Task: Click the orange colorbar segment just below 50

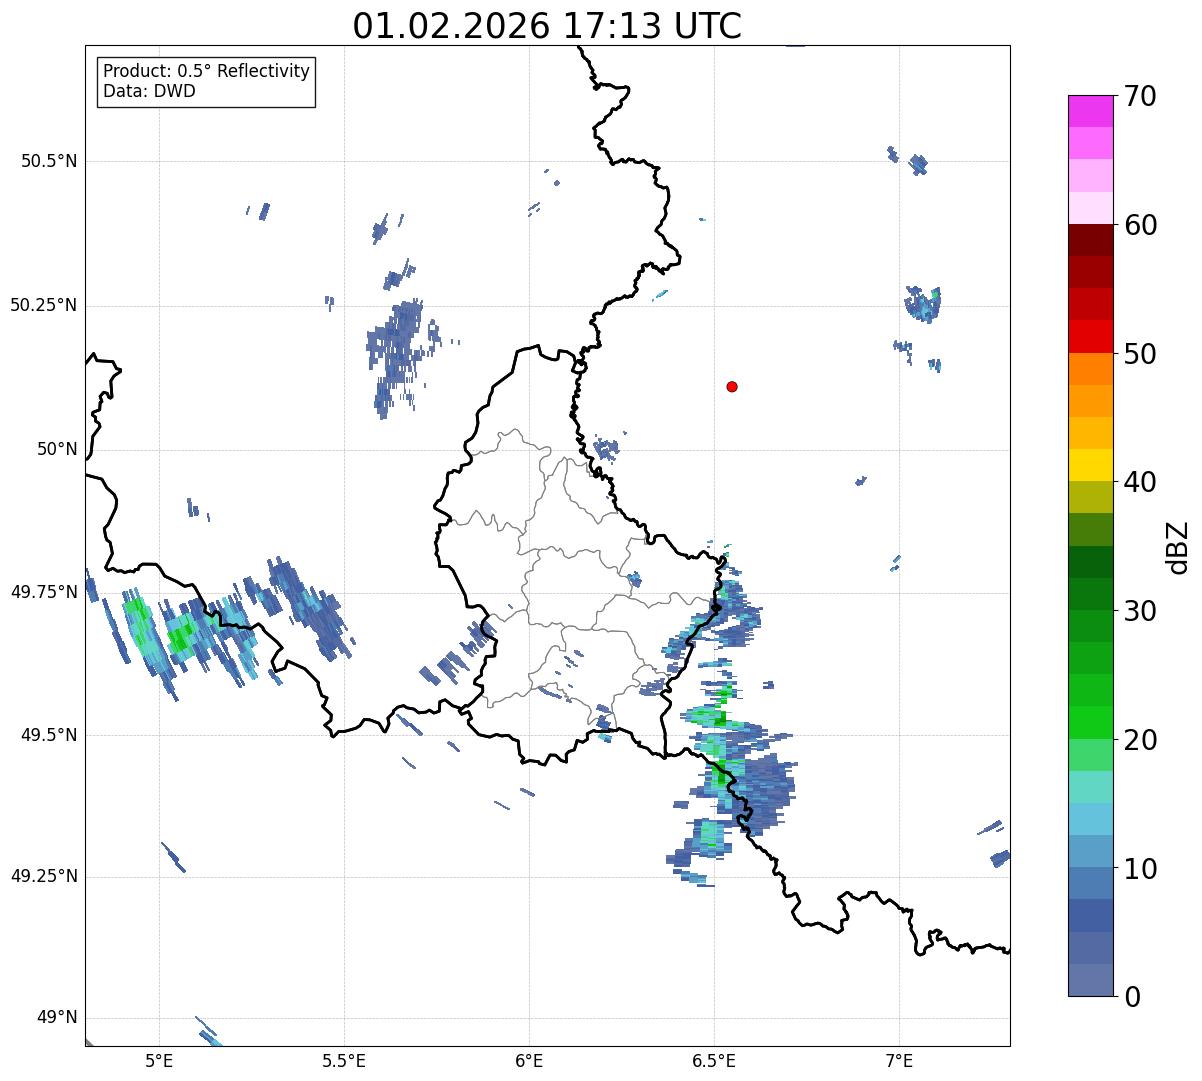Action: pyautogui.click(x=1091, y=369)
